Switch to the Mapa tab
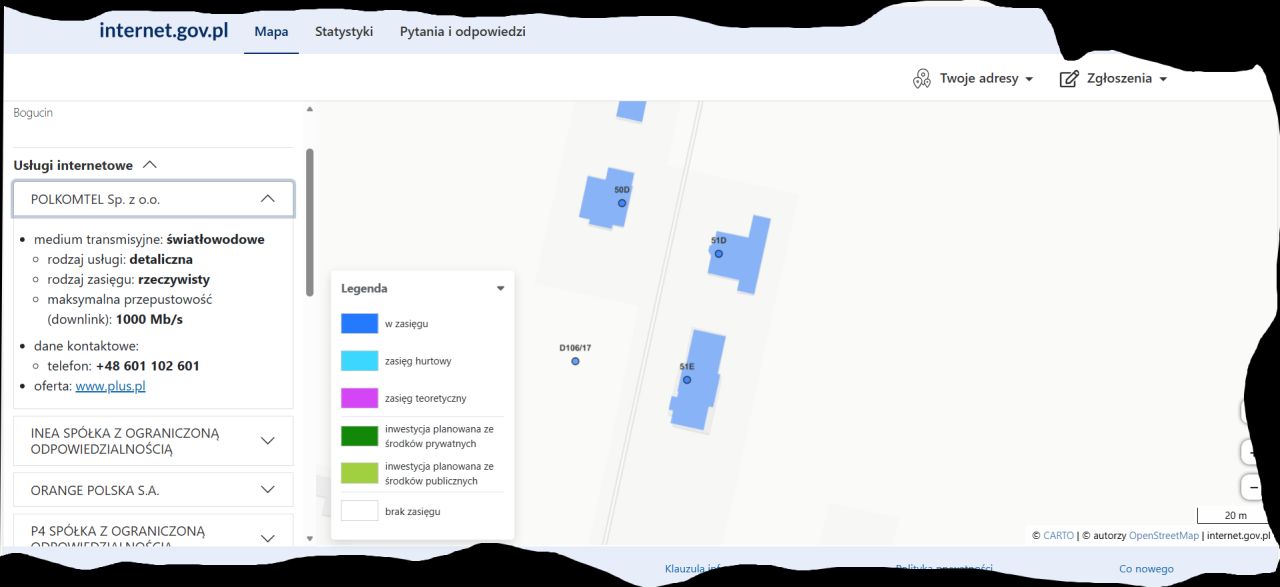Screen dimensions: 1280x587 271,31
